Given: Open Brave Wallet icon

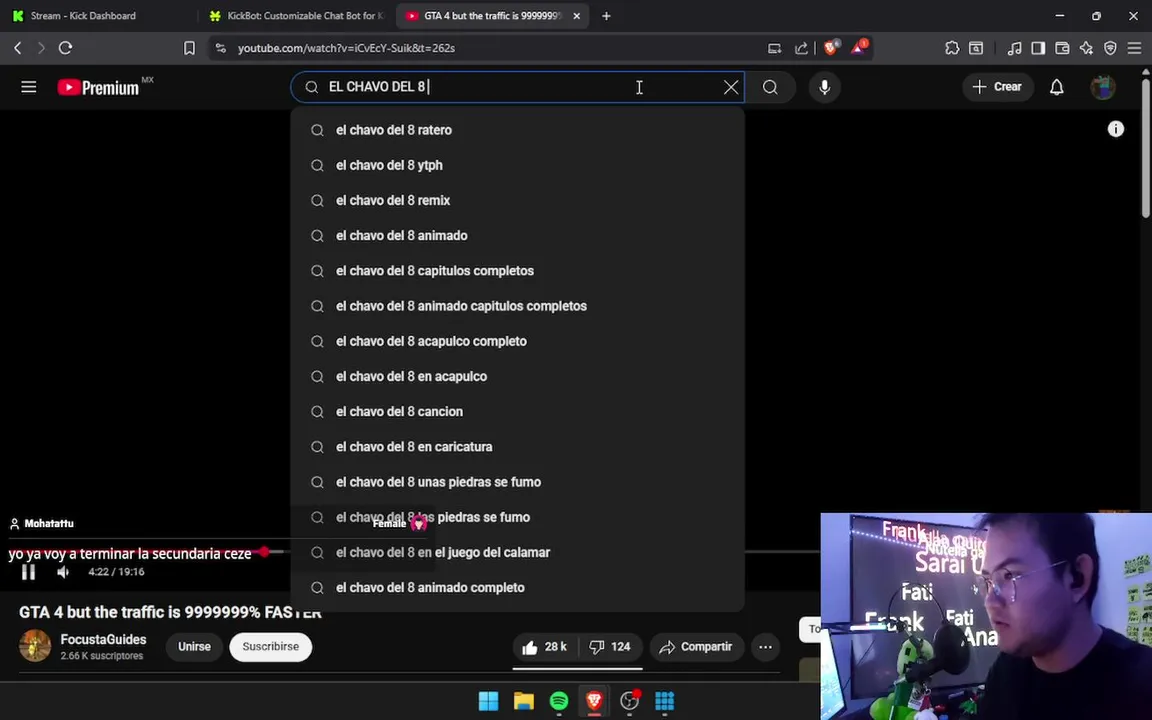Looking at the screenshot, I should point(1062,48).
